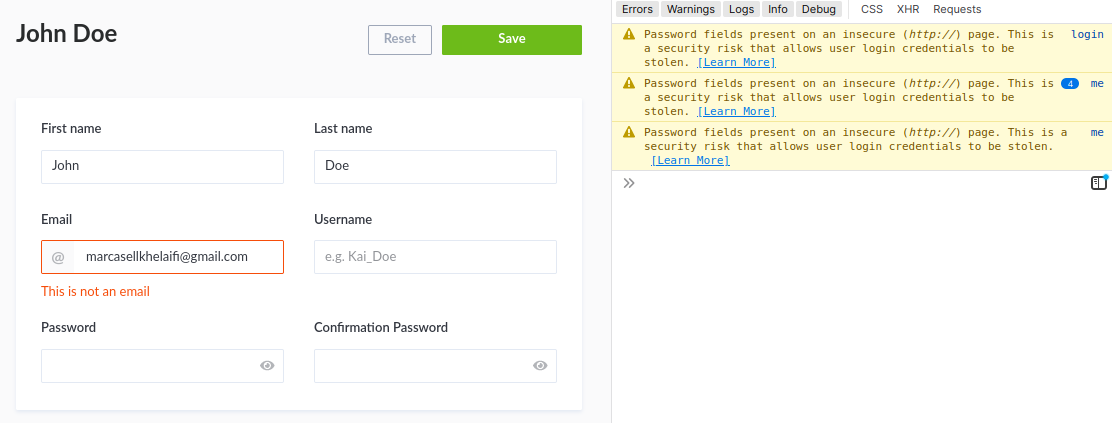The height and width of the screenshot is (423, 1112).
Task: Click the First name label
Action: tap(71, 128)
